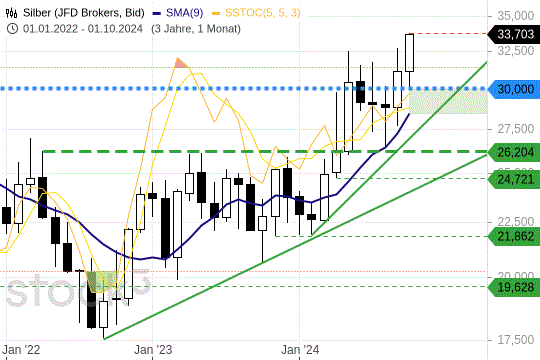Image resolution: width=540 pixels, height=360 pixels.
Task: Click the 22,500 axis value
Action: click(x=516, y=221)
